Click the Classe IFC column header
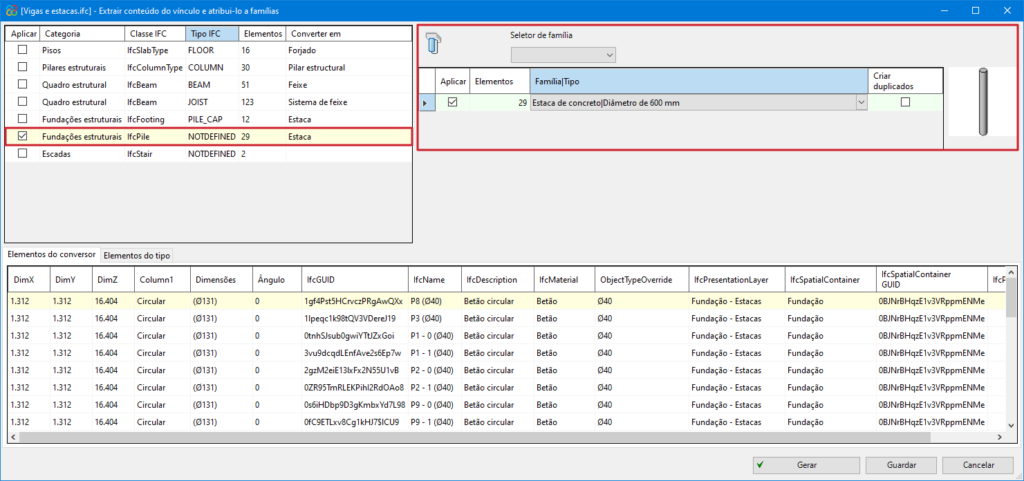1024x481 pixels. (x=154, y=33)
